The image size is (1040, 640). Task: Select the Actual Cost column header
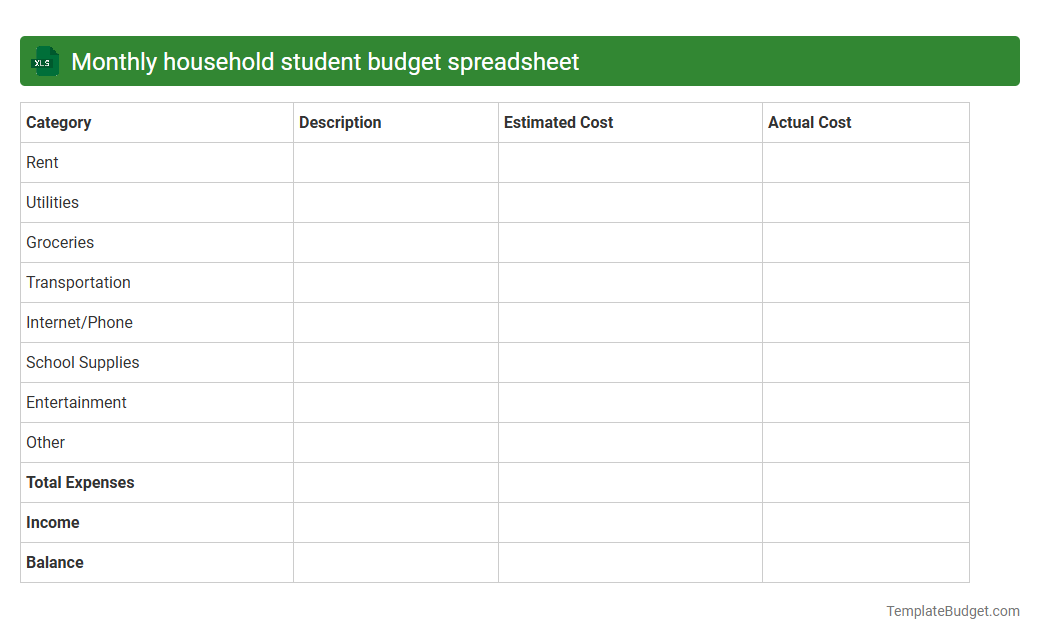pyautogui.click(x=810, y=122)
